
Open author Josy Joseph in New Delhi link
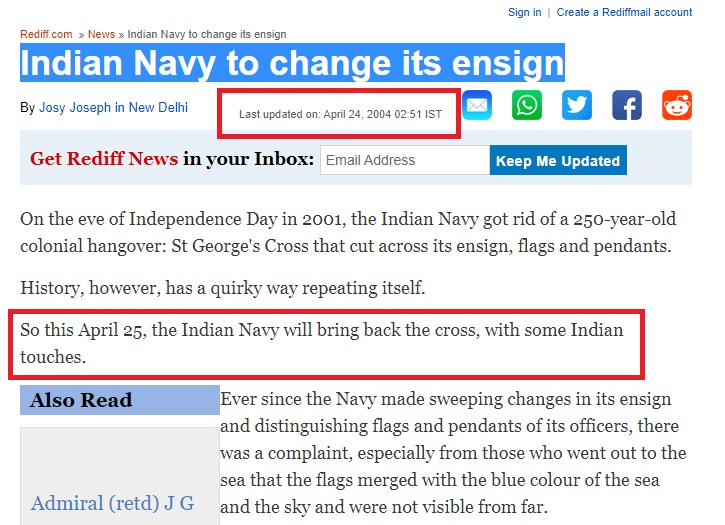pyautogui.click(x=113, y=107)
